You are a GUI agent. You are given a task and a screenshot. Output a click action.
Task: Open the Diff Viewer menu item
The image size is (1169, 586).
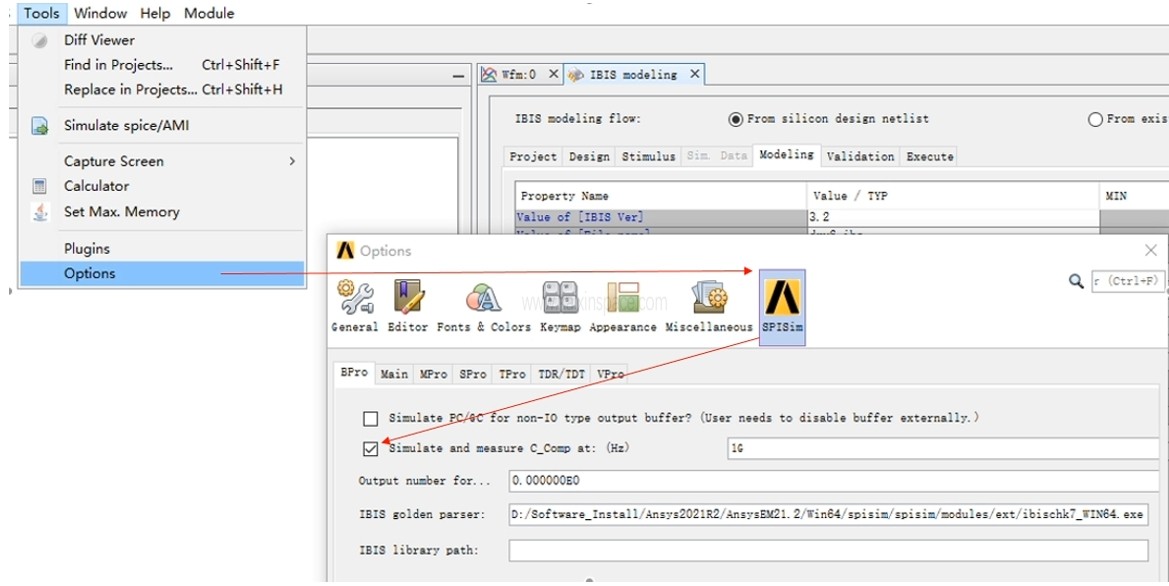99,40
